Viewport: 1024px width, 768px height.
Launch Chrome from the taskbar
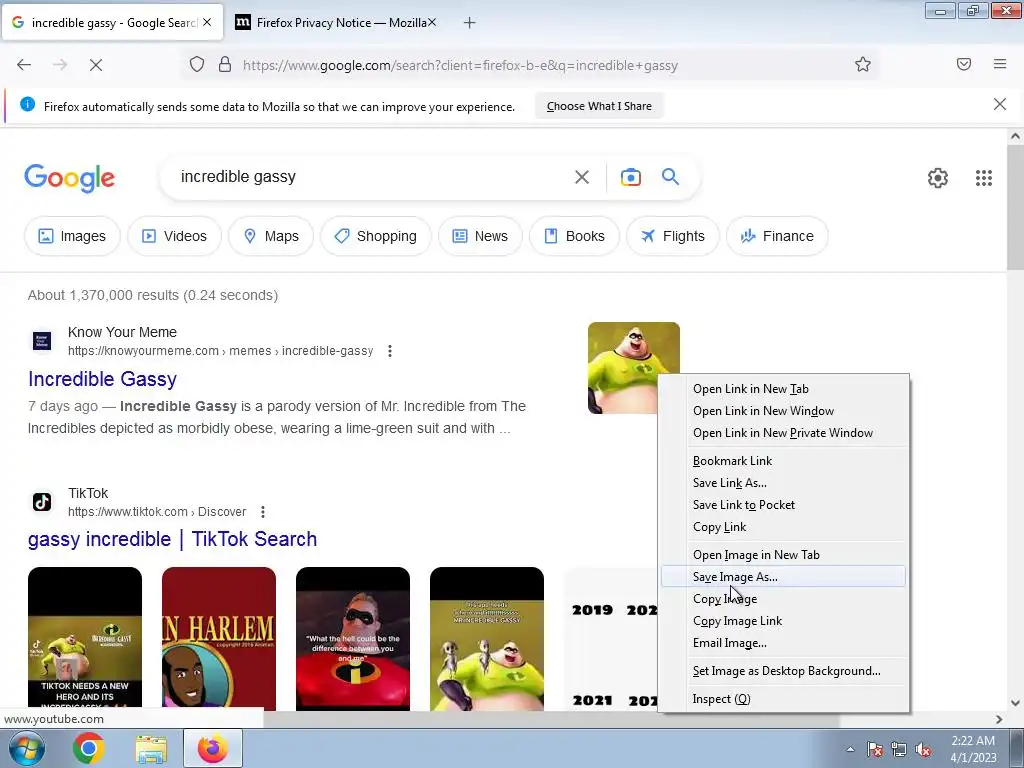89,748
